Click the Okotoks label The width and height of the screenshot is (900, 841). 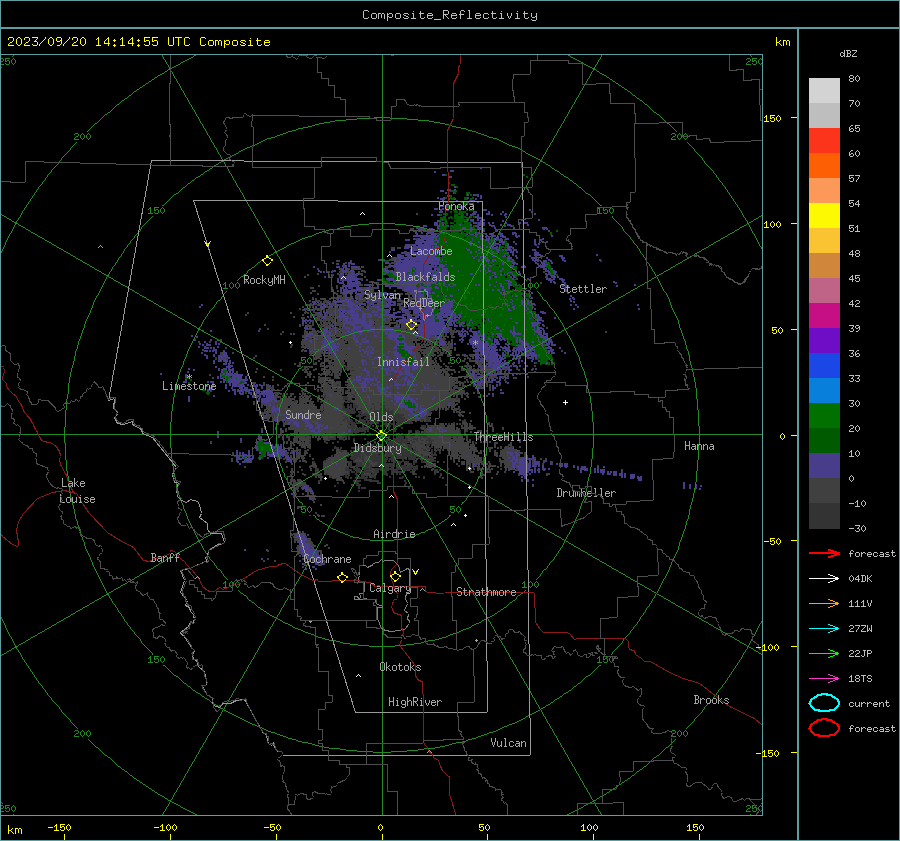tap(400, 667)
